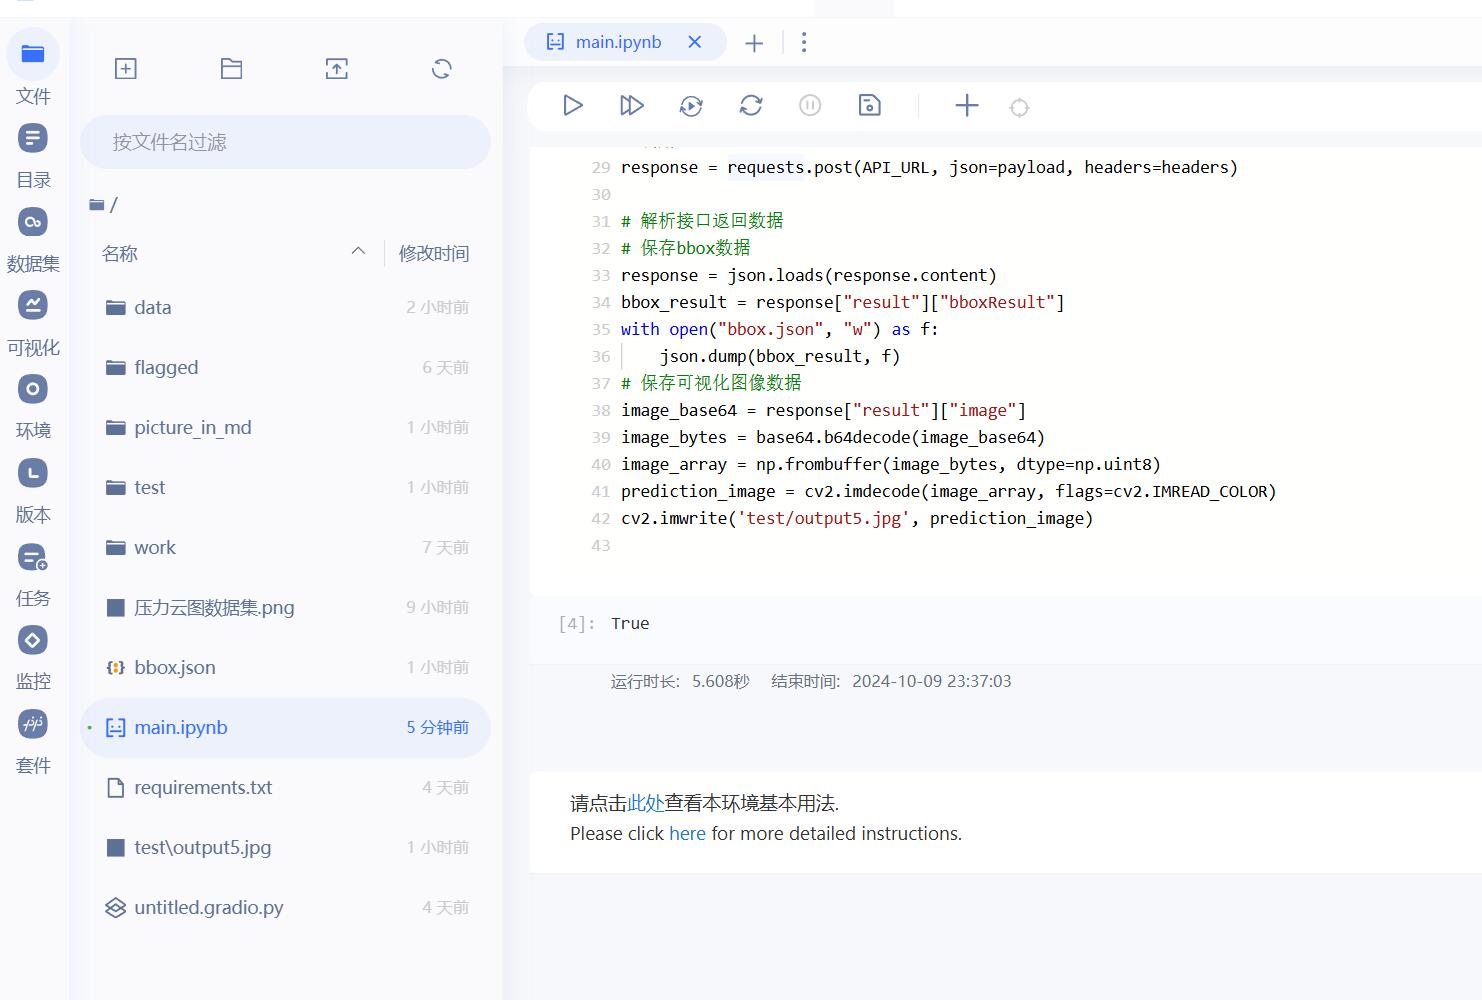
Task: Close the main.ipynb tab
Action: [694, 42]
